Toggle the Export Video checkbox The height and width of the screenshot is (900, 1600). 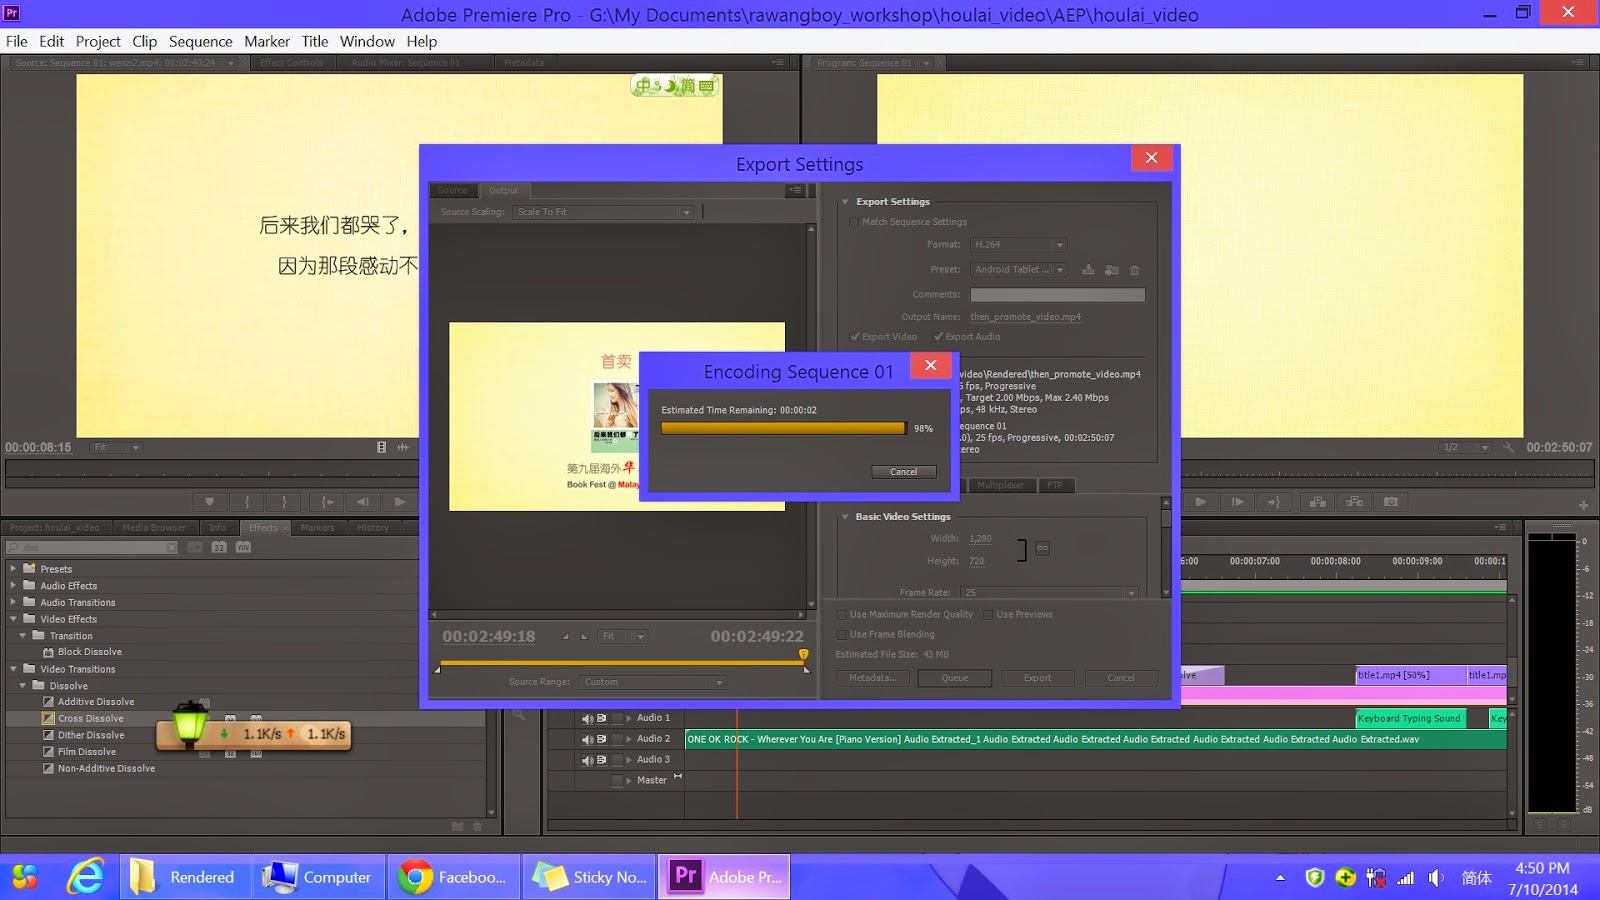coord(855,337)
